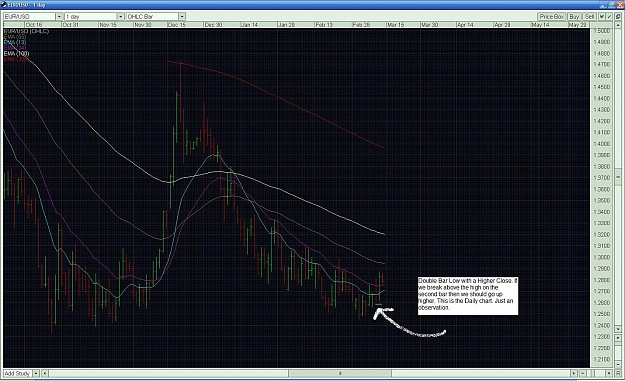Click the vertical scrollbar down arrow above the zoom control
Image resolution: width=625 pixels, height=381 pixels.
(x=618, y=329)
